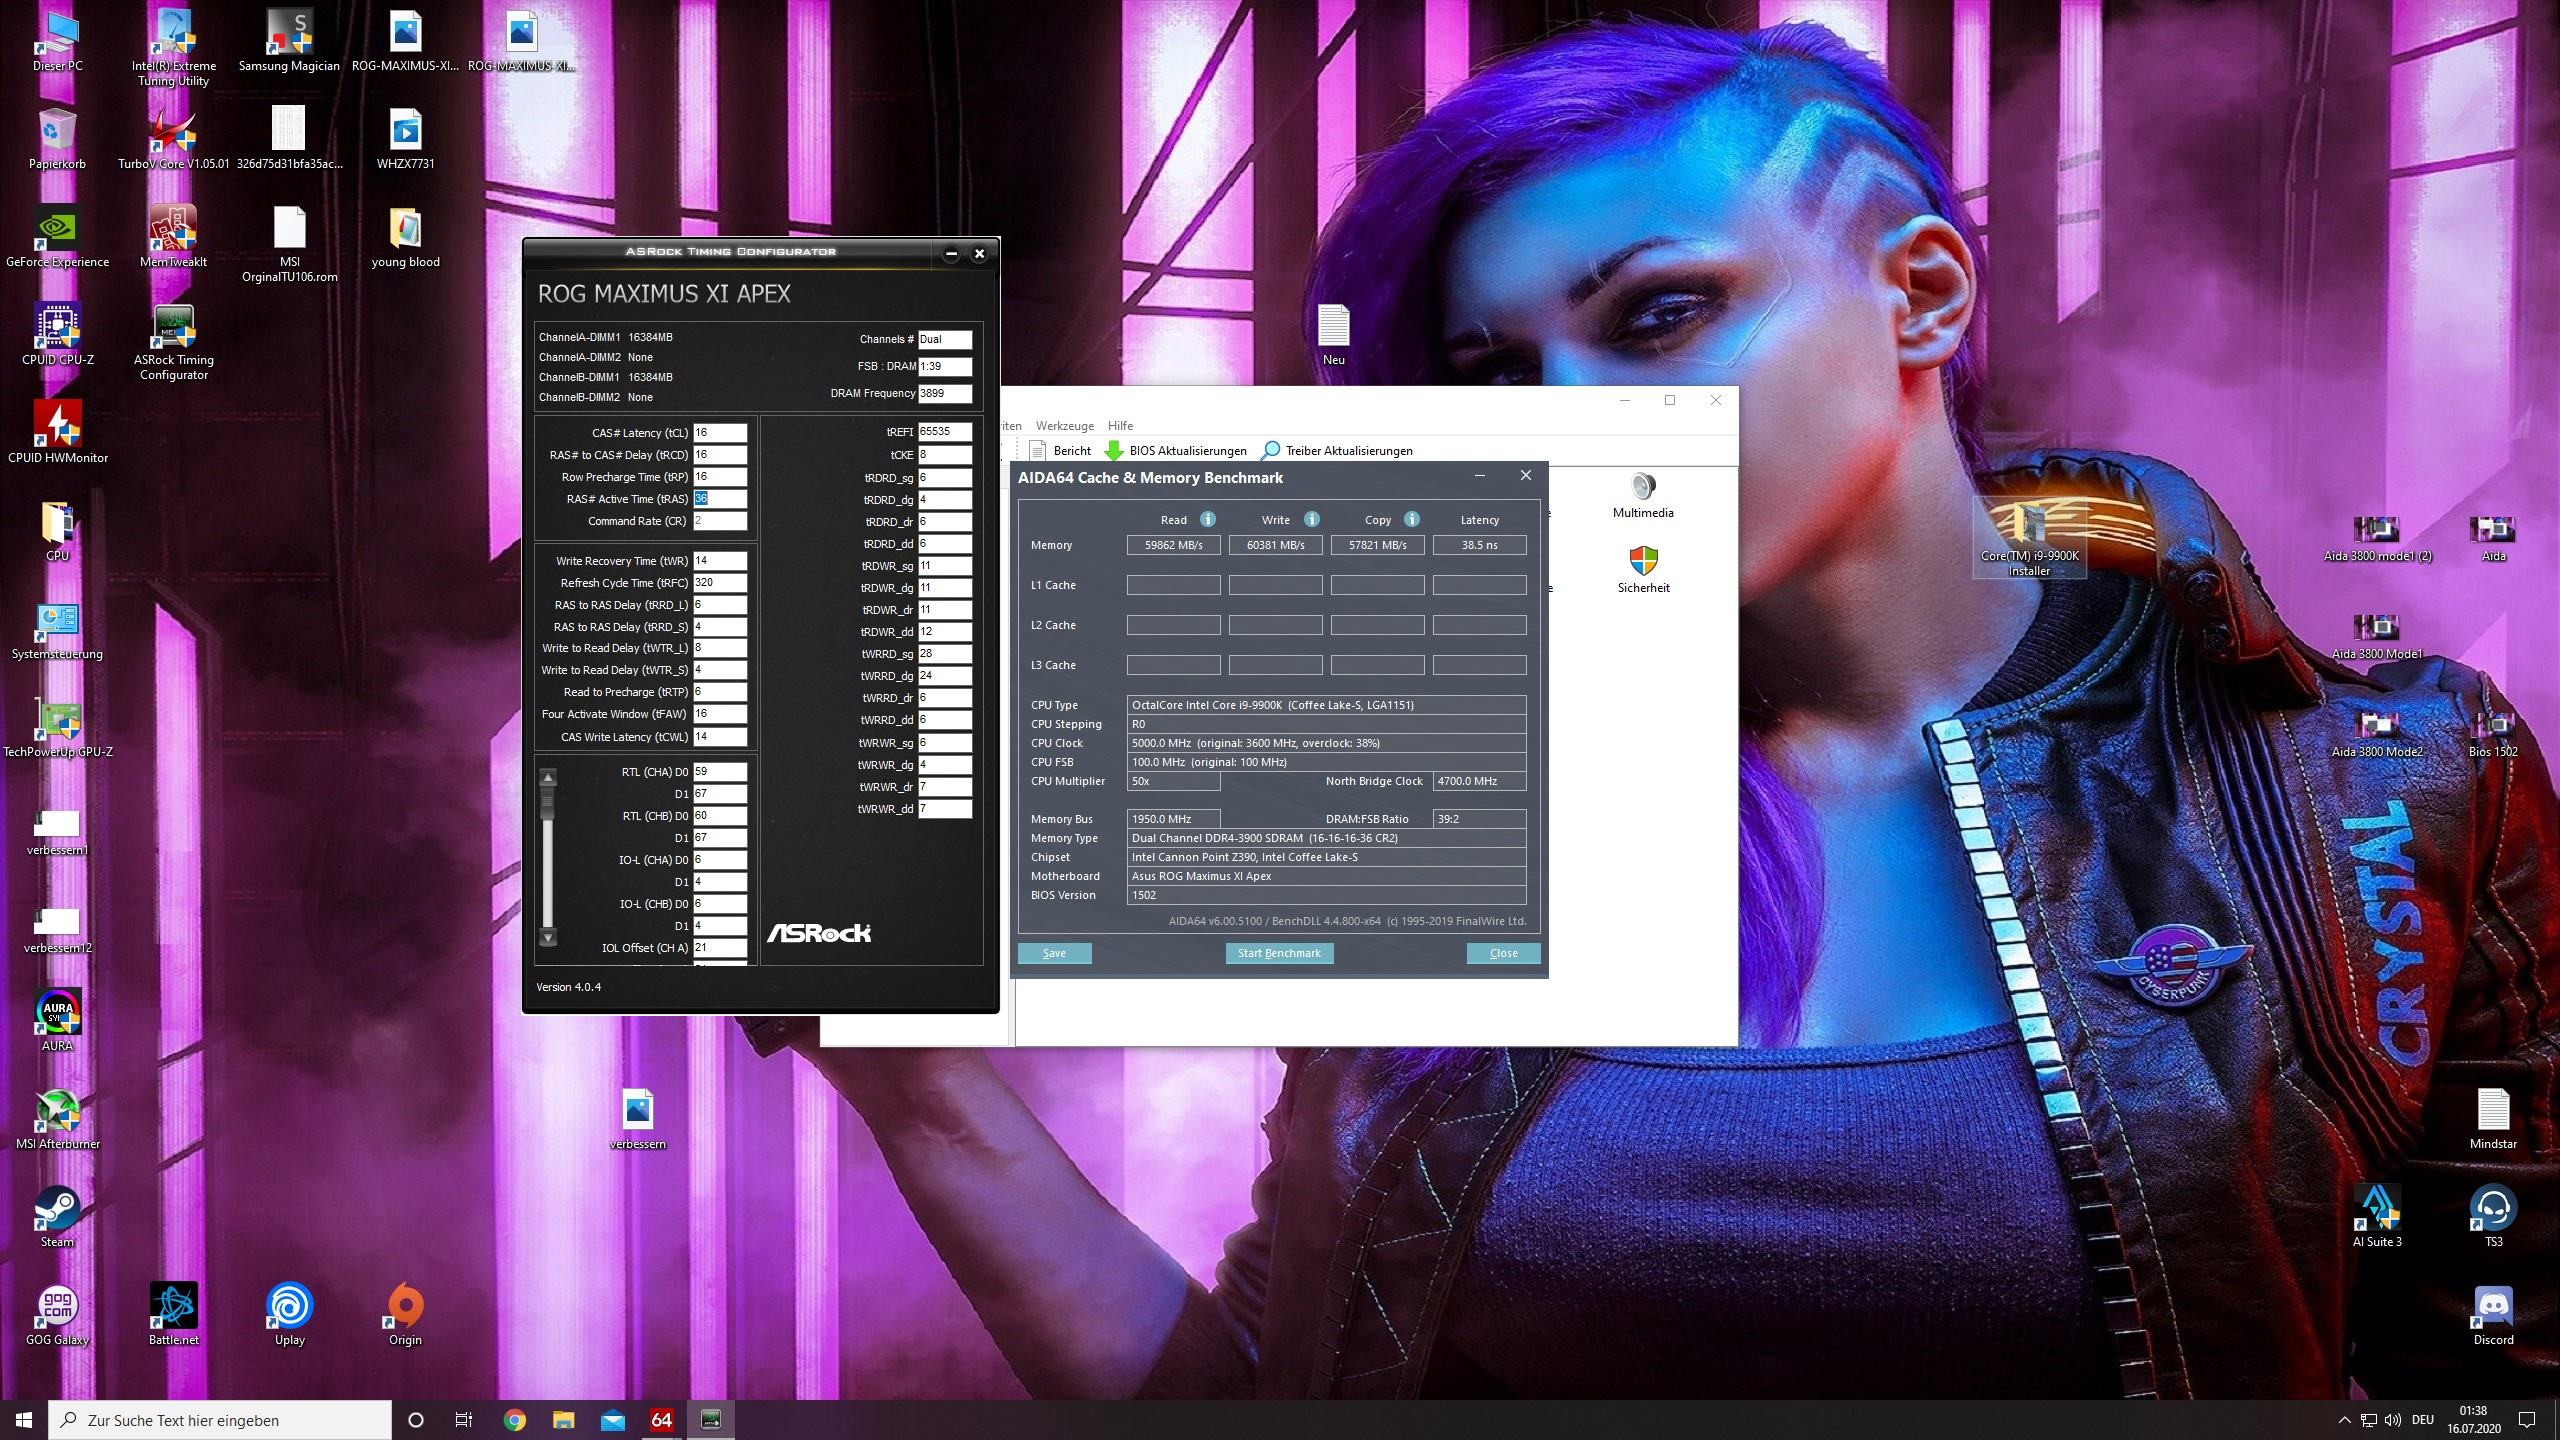This screenshot has width=2560, height=1440.
Task: Open the Sicherheit shield icon
Action: (1642, 562)
